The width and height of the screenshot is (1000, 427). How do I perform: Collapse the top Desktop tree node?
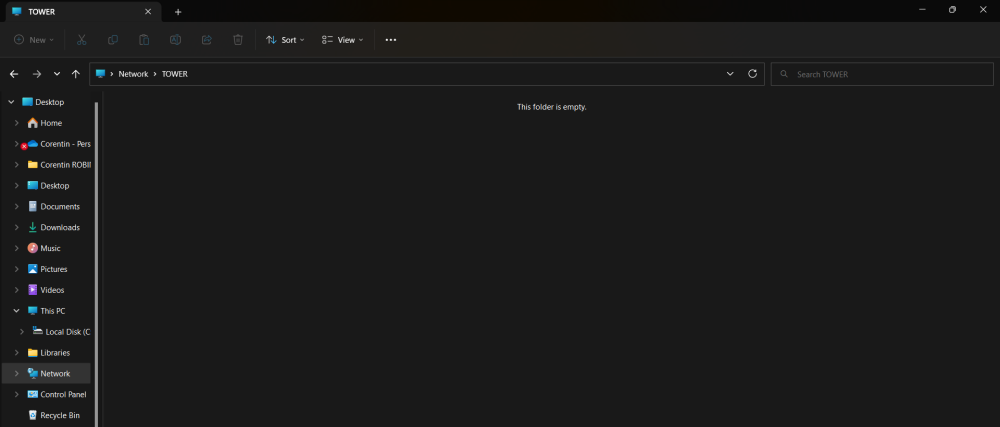click(11, 102)
